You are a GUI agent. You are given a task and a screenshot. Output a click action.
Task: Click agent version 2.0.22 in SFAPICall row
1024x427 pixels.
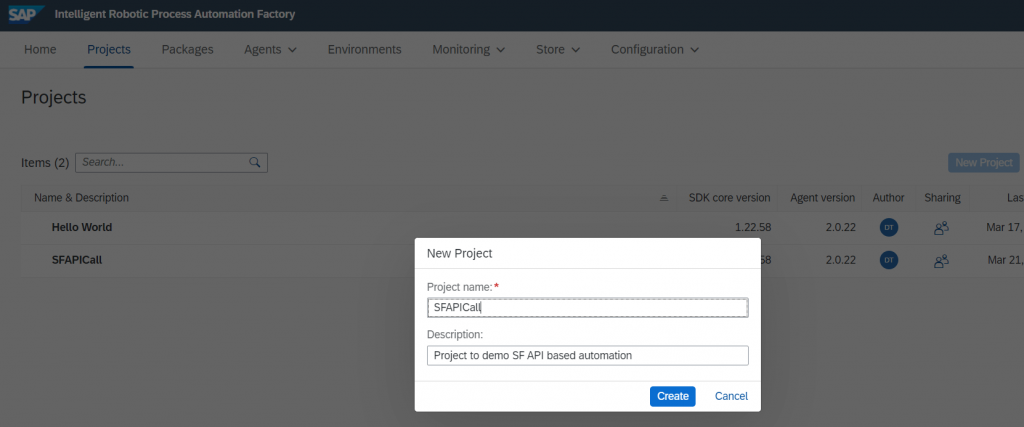click(841, 260)
